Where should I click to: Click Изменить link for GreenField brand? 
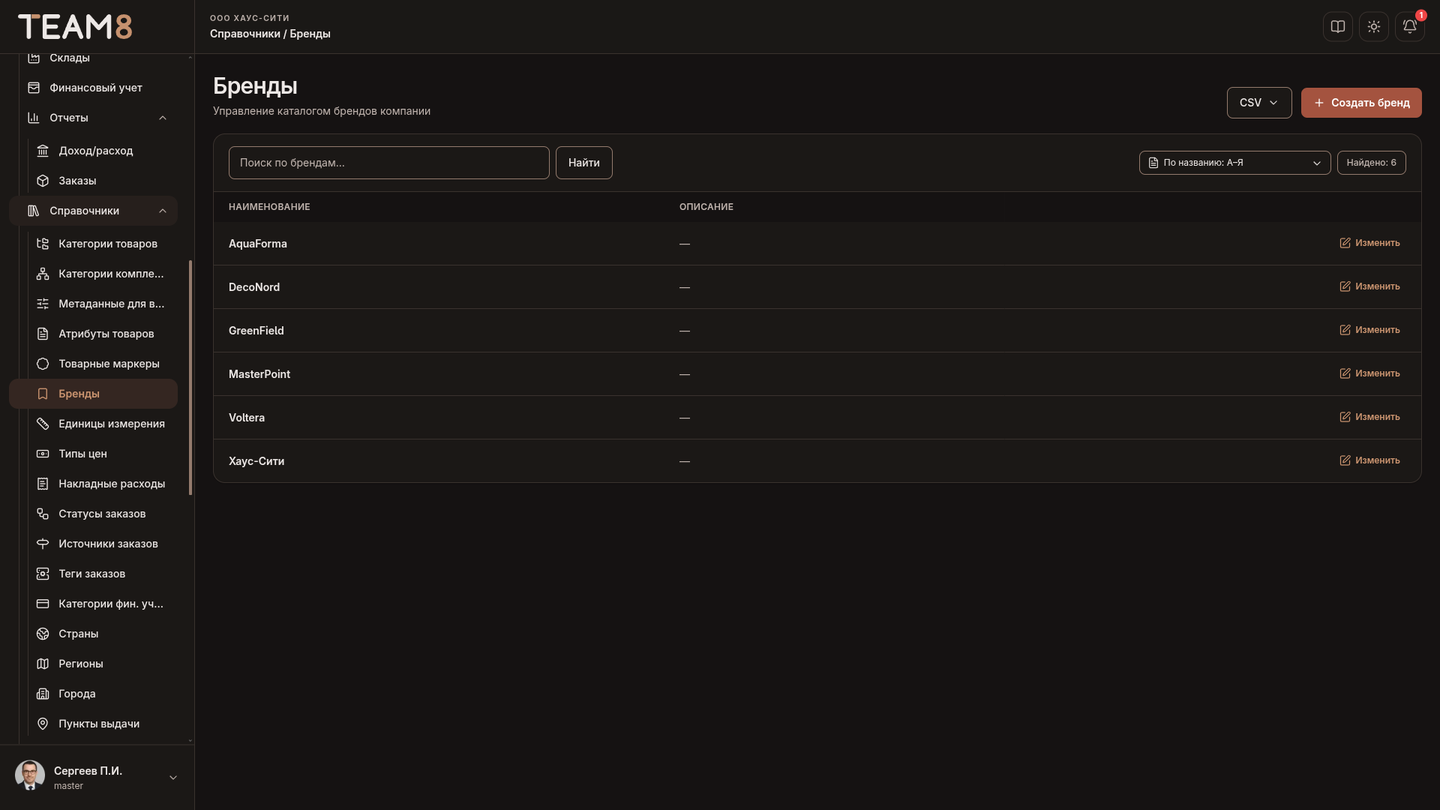tap(1370, 330)
